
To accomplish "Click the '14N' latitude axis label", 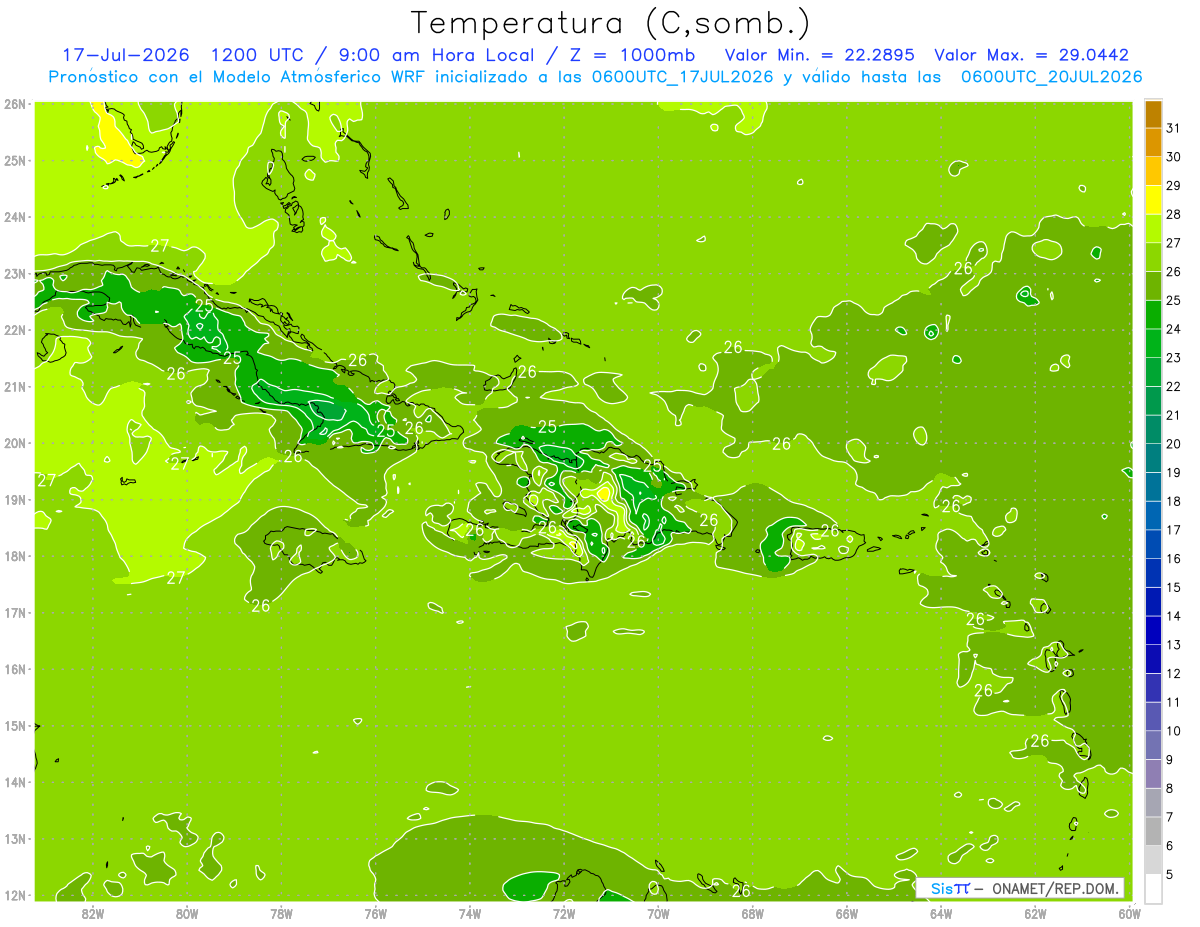I will pos(15,782).
